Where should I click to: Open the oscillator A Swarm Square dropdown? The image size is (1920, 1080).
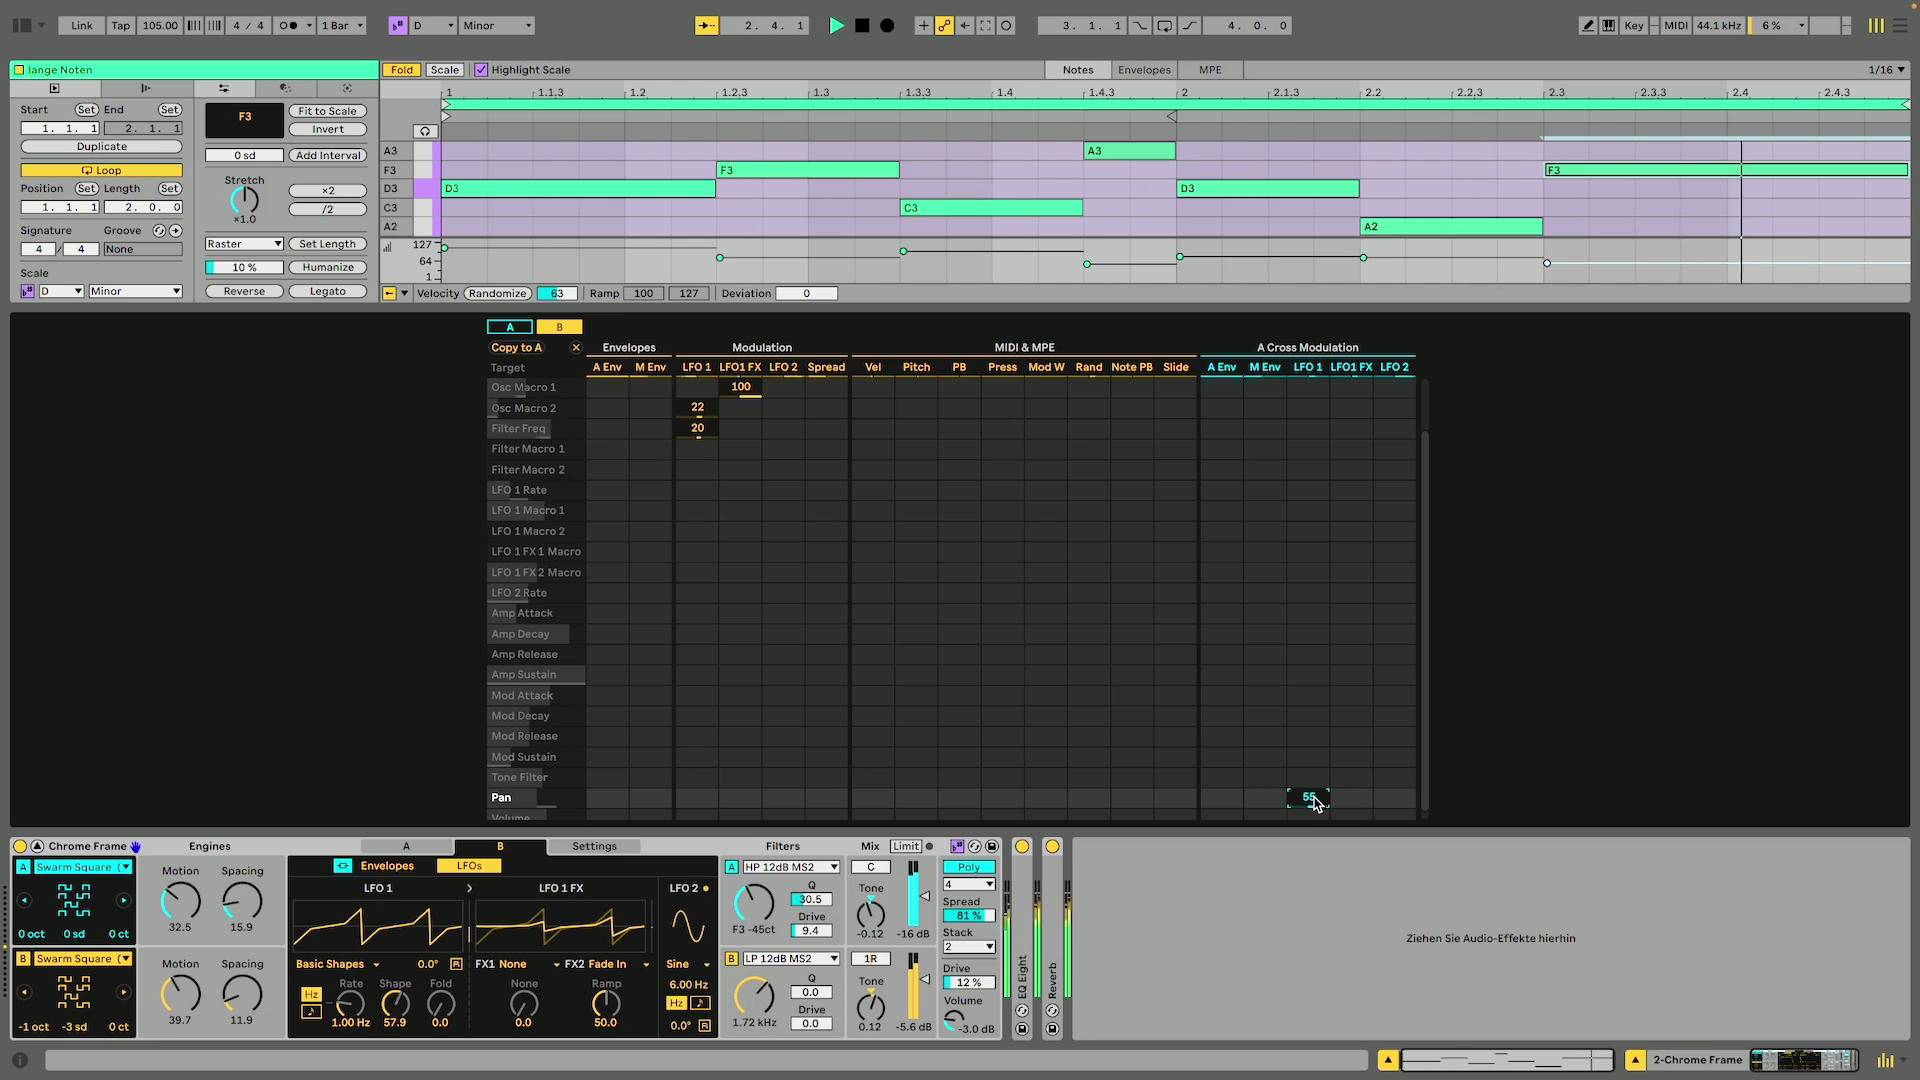click(83, 868)
